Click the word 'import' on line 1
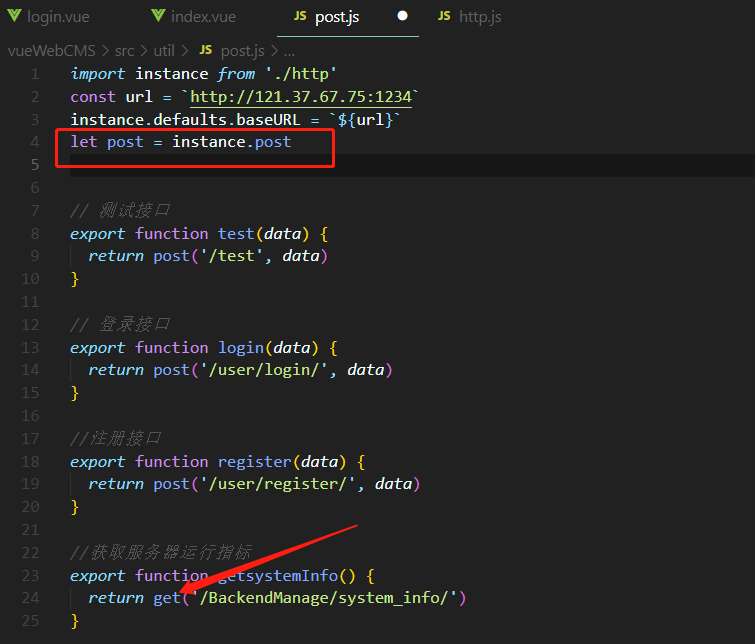The height and width of the screenshot is (644, 755). (98, 74)
